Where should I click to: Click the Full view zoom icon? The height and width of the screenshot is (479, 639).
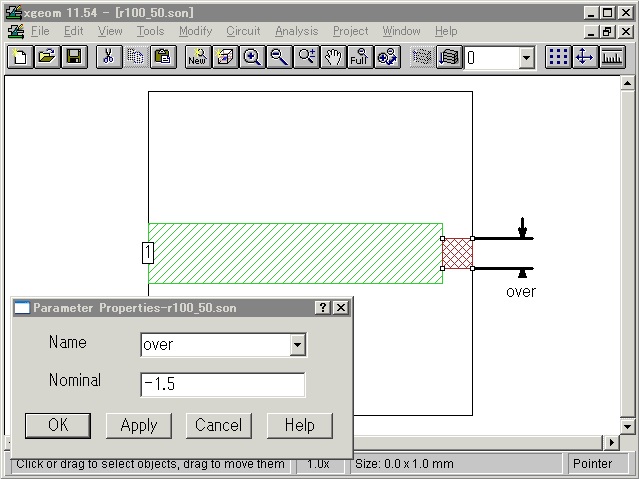pos(360,57)
